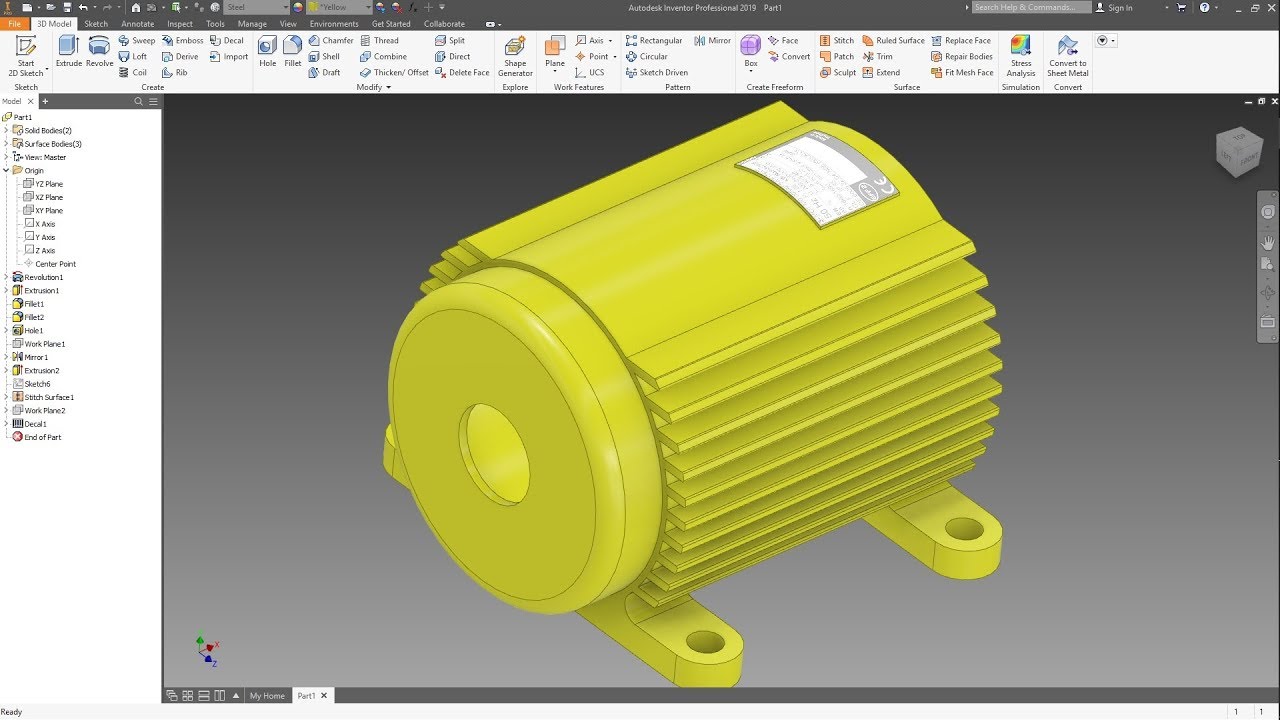Select the Rectangular pattern tool

(654, 41)
